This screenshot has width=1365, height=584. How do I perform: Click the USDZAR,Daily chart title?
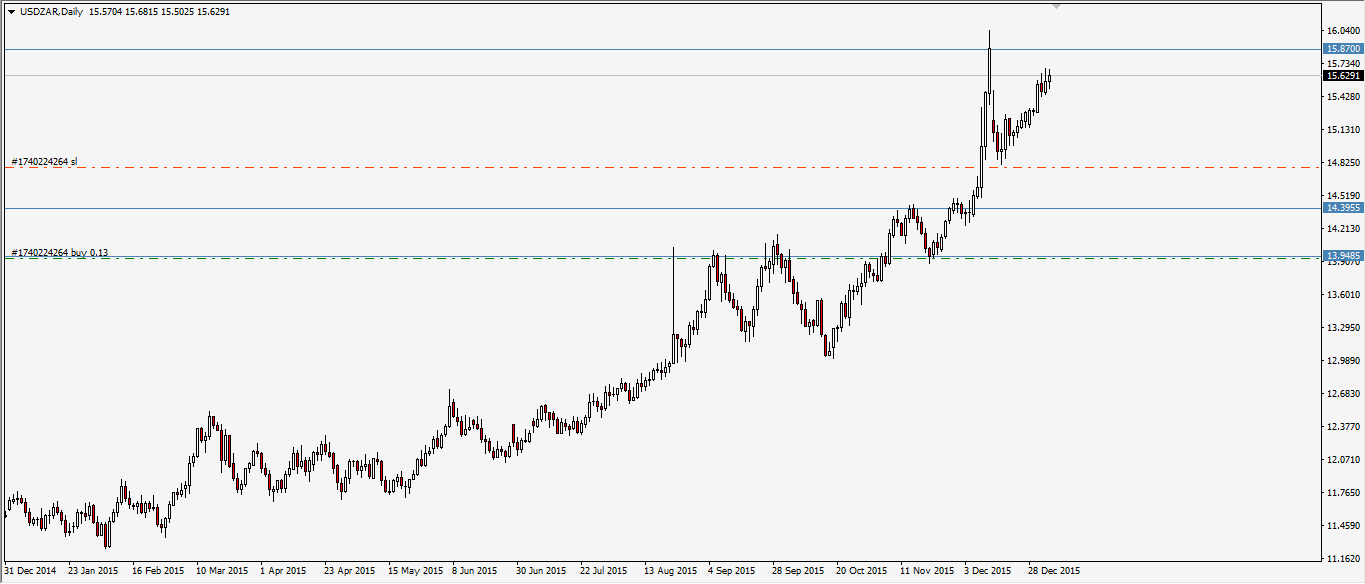point(51,11)
